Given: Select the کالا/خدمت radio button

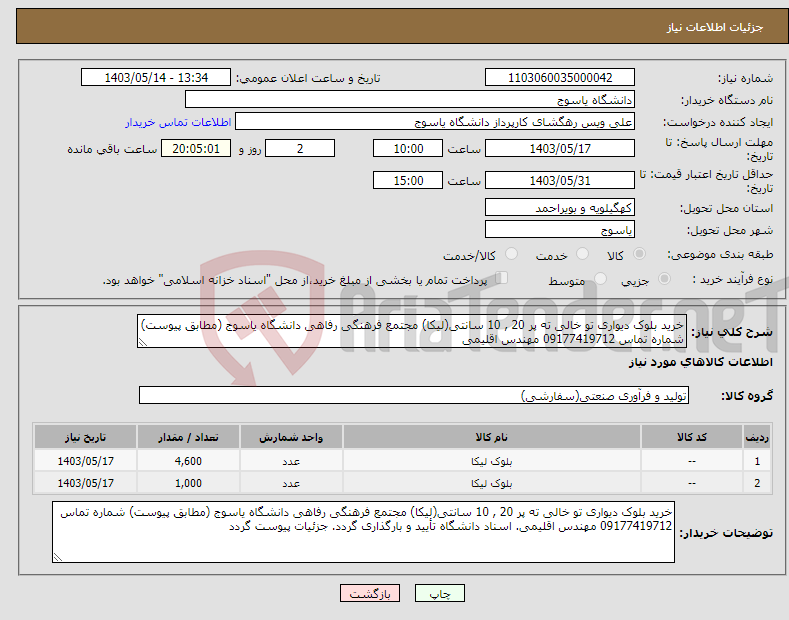Looking at the screenshot, I should [511, 254].
